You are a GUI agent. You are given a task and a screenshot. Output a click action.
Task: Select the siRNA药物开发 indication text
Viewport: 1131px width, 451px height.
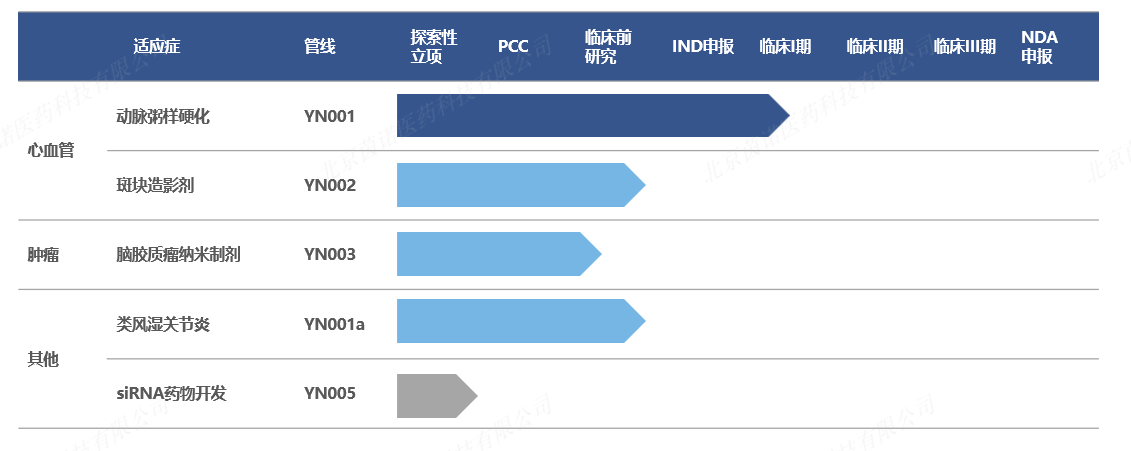[171, 393]
